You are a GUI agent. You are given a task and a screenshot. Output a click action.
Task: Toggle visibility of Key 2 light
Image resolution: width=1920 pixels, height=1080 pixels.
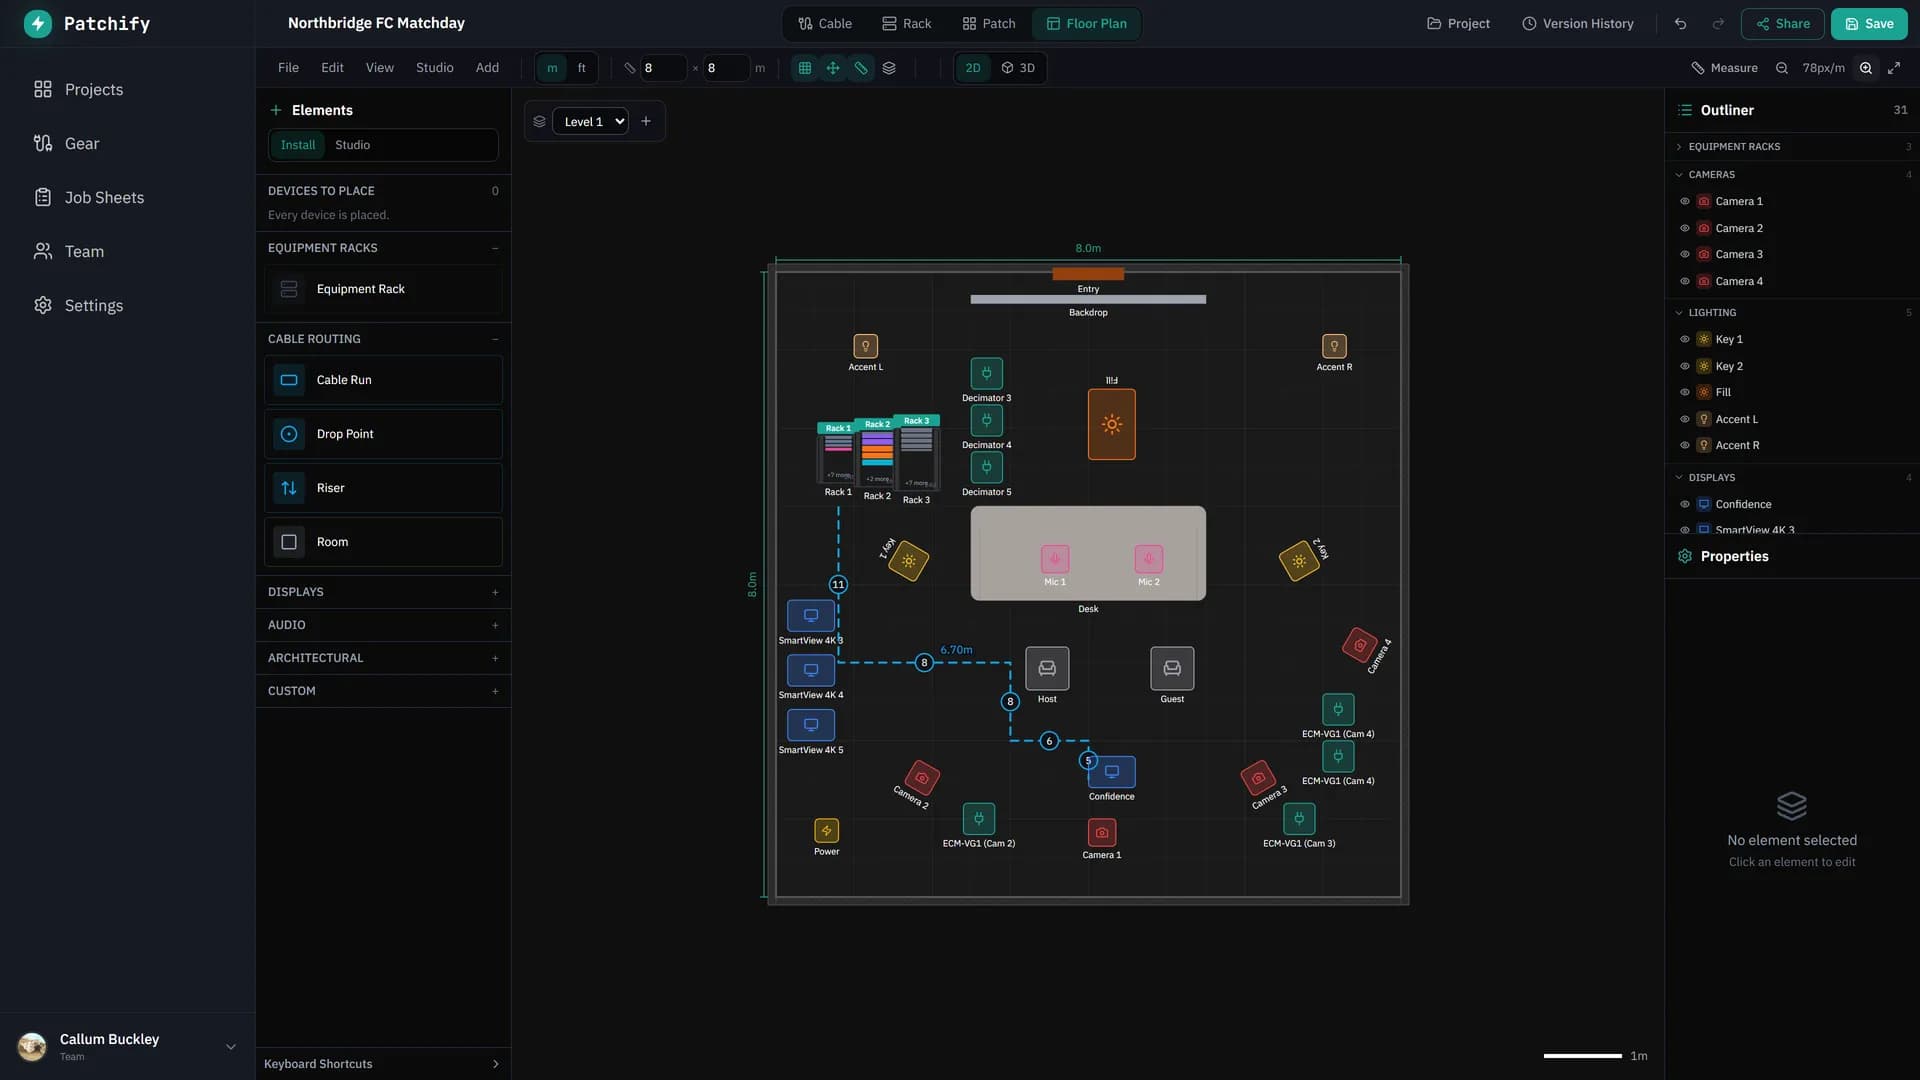coord(1685,367)
